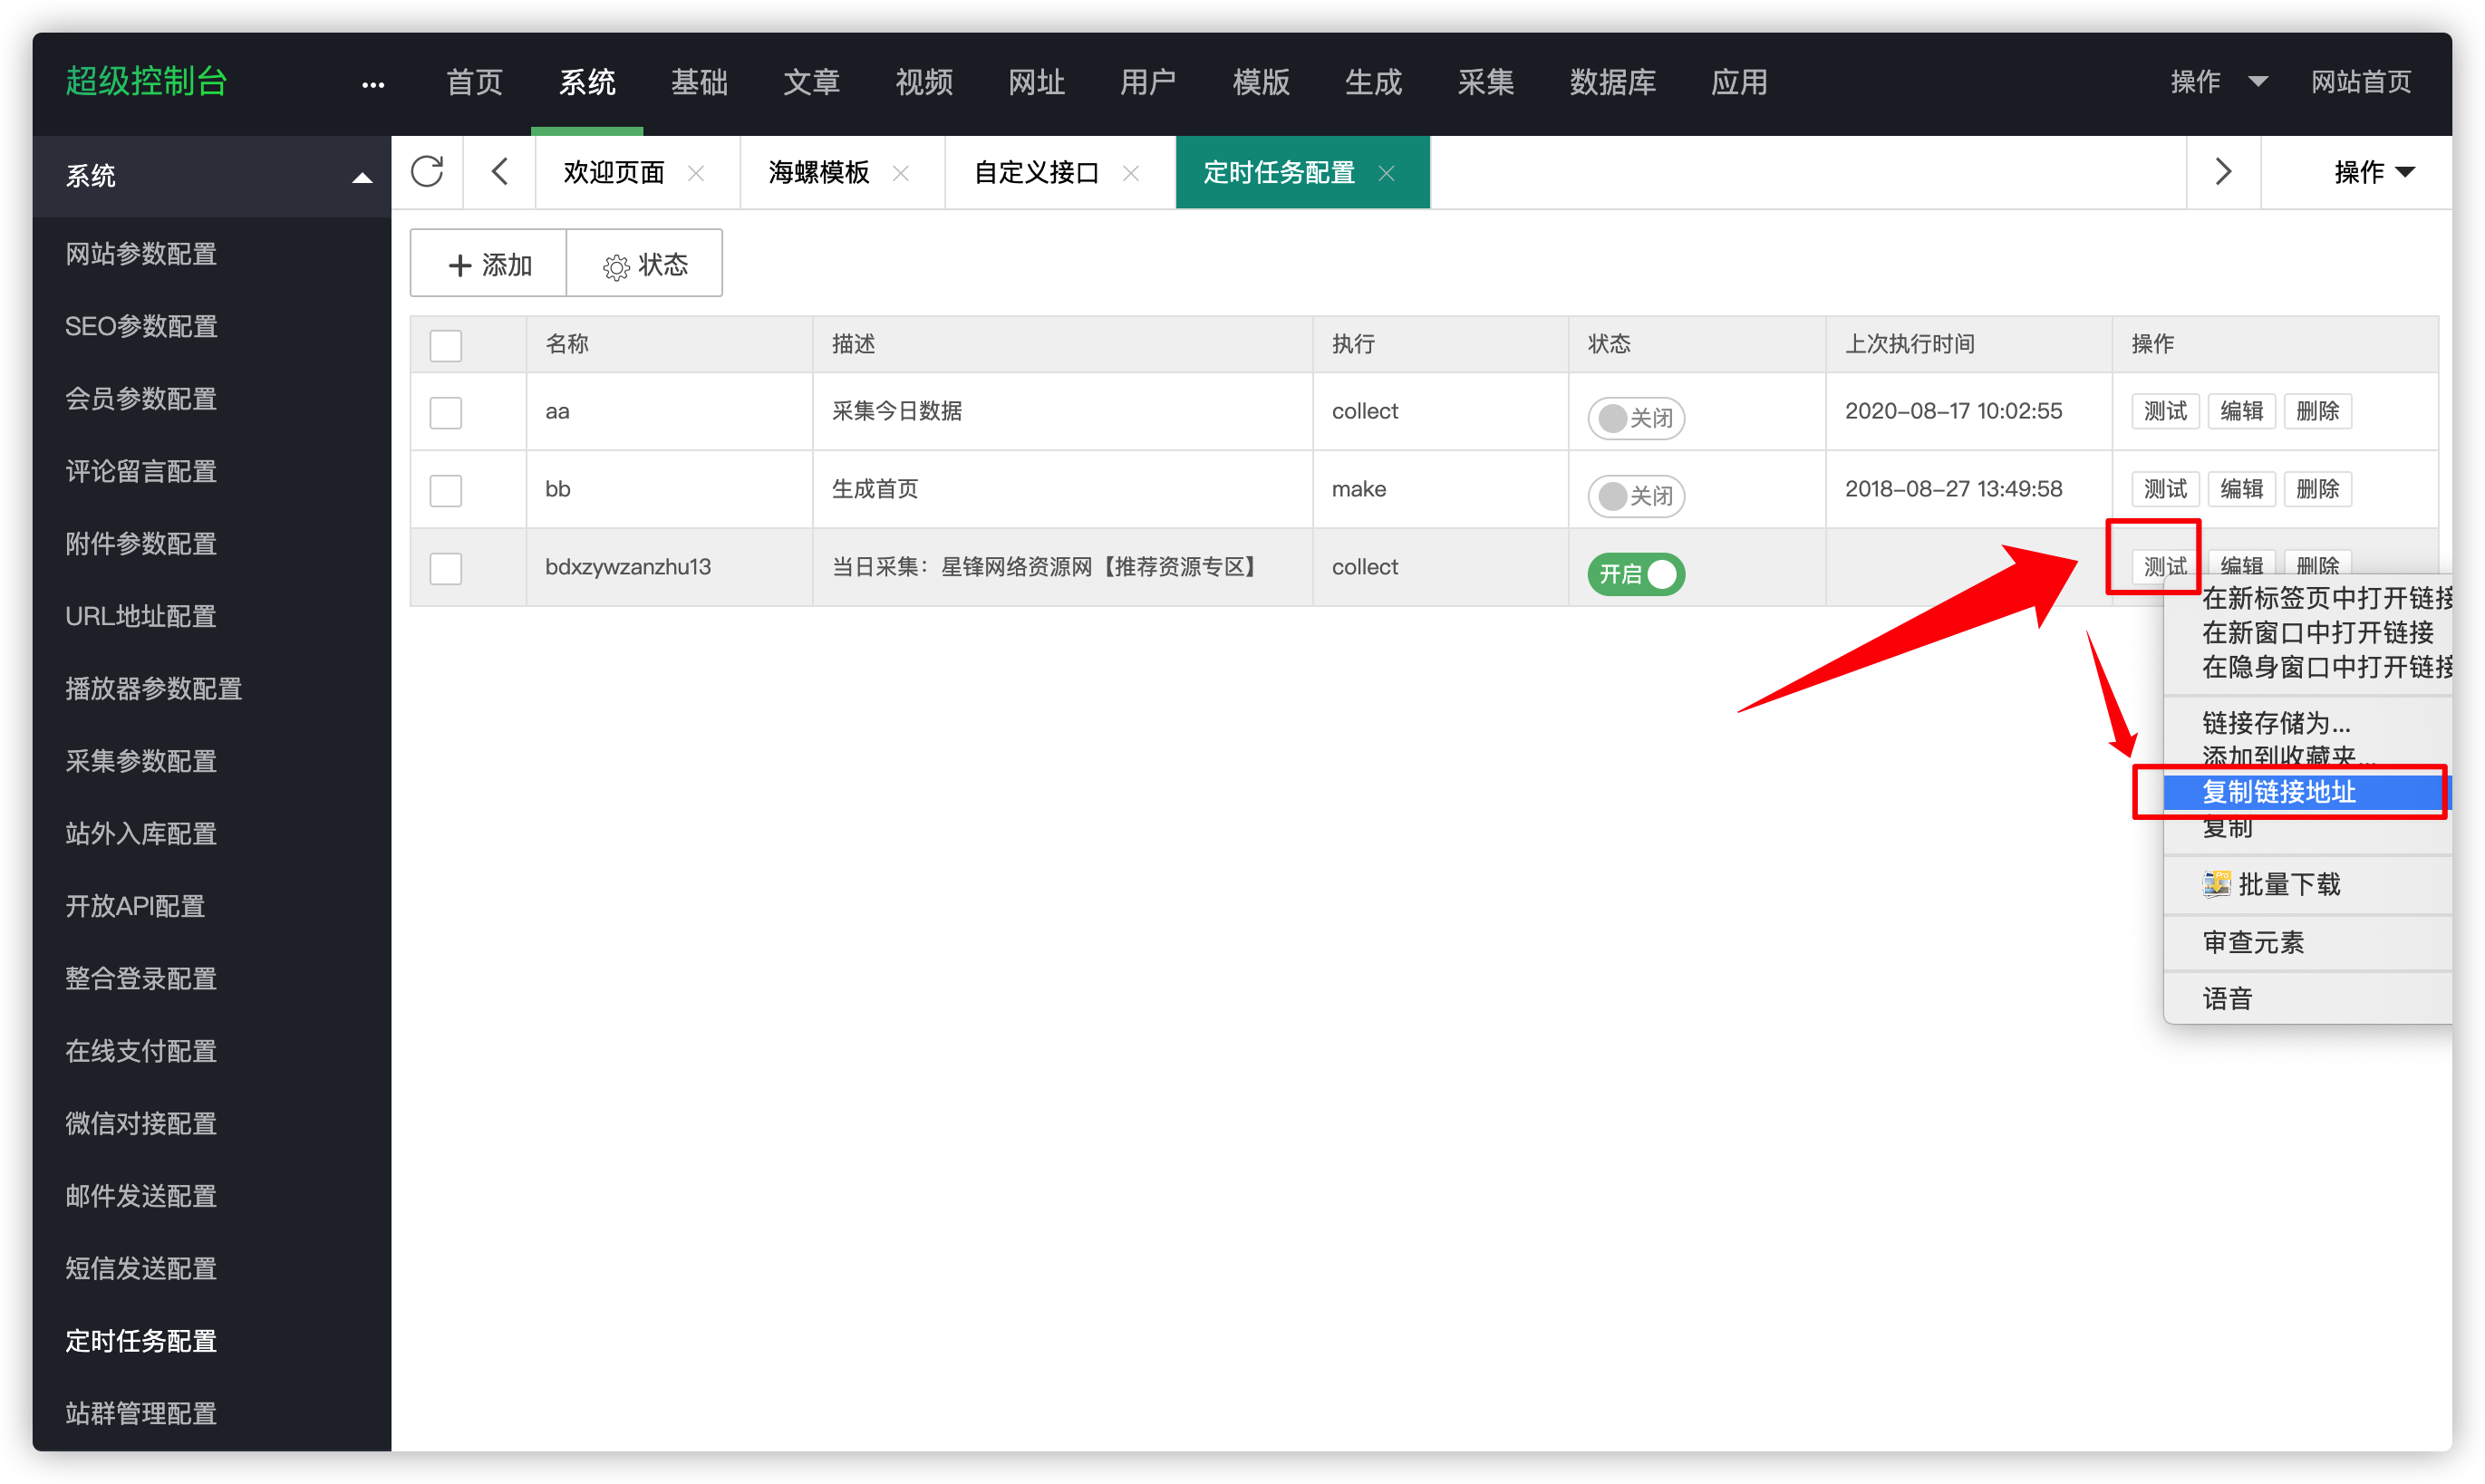Collapse the 系统 sidebar section
2485x1484 pixels.
click(x=212, y=177)
